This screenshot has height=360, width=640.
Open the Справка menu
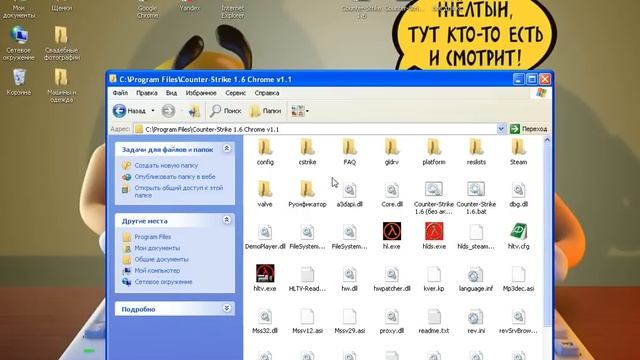click(x=267, y=93)
